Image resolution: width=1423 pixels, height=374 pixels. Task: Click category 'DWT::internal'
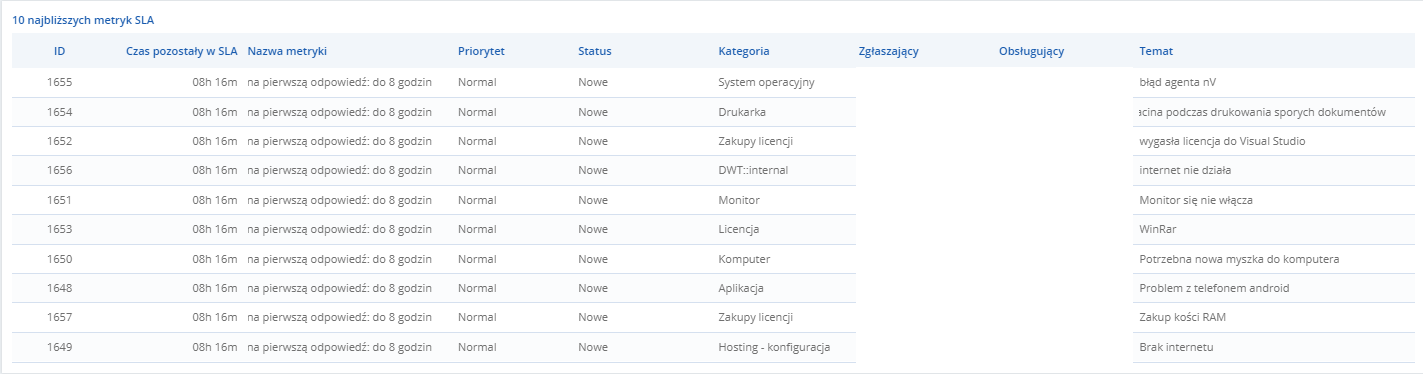(x=753, y=170)
